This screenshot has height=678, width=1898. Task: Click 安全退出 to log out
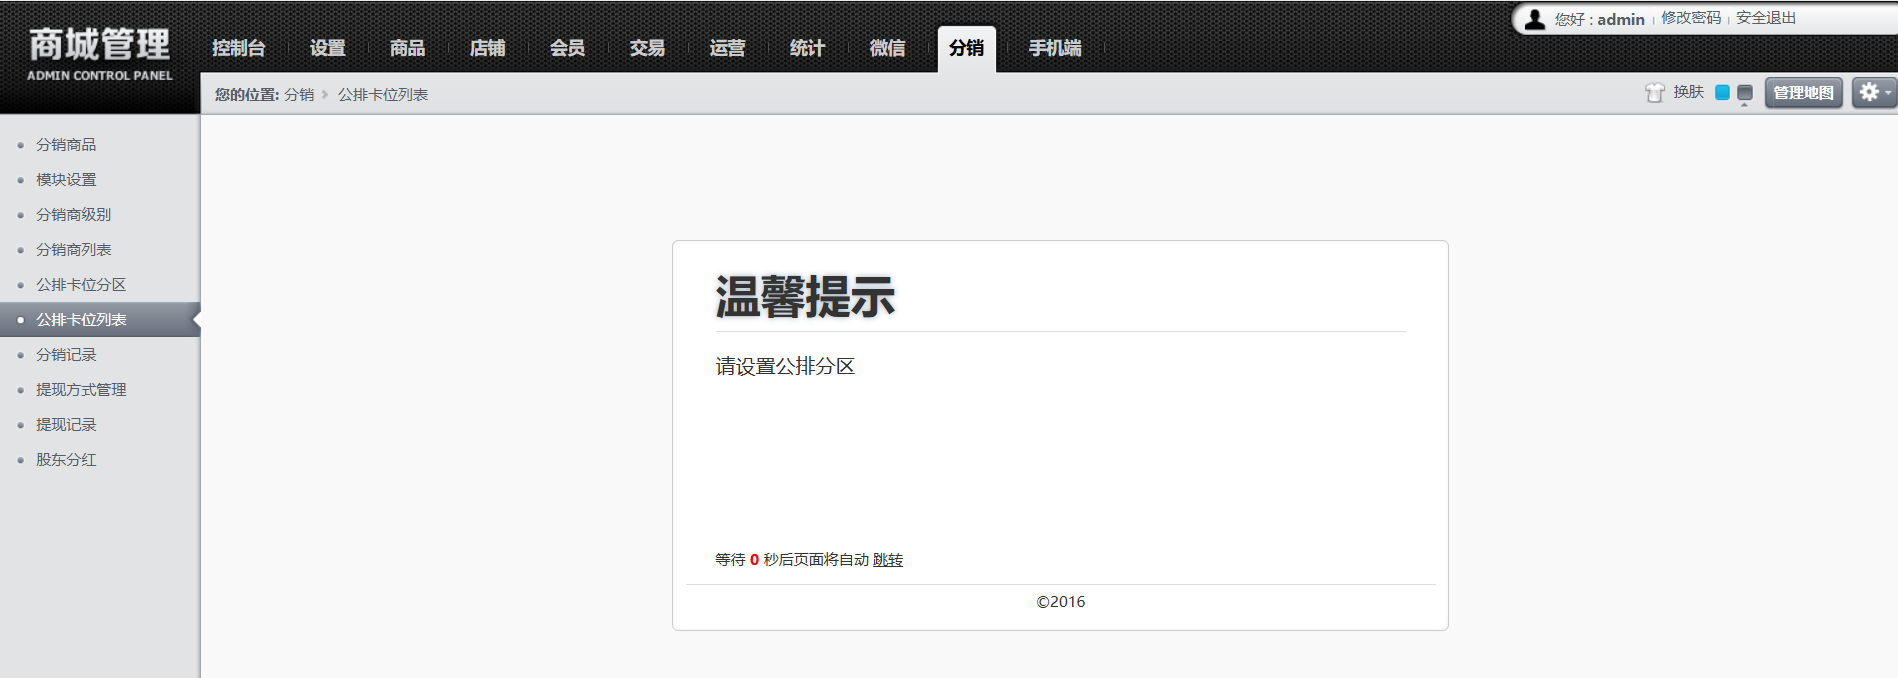pos(1766,18)
